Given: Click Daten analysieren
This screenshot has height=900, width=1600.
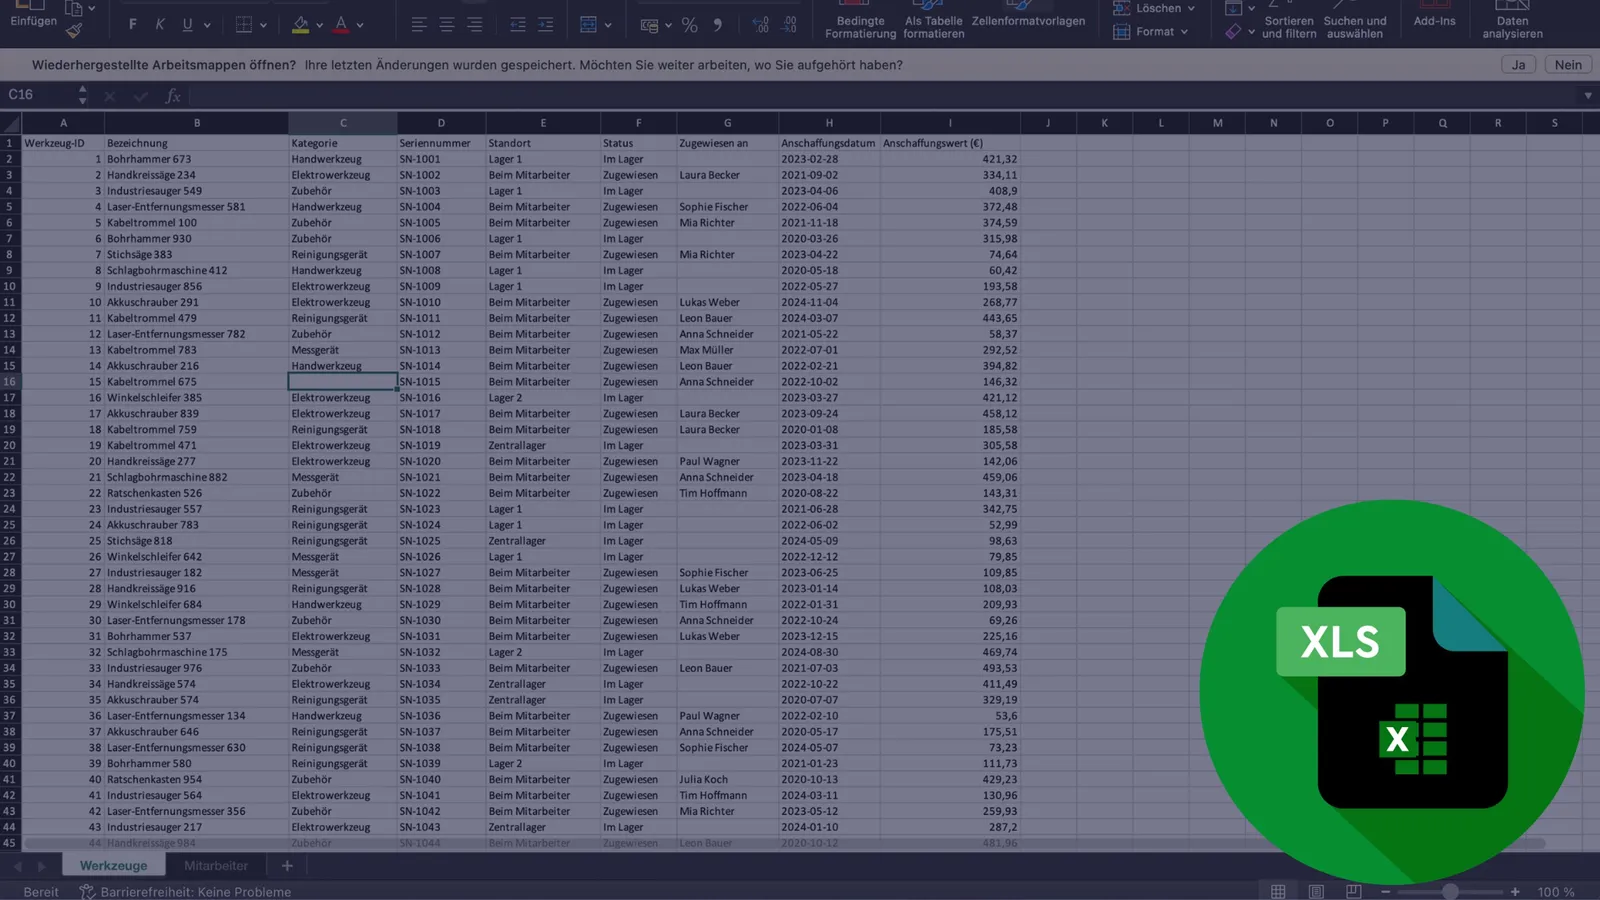Looking at the screenshot, I should coord(1512,21).
